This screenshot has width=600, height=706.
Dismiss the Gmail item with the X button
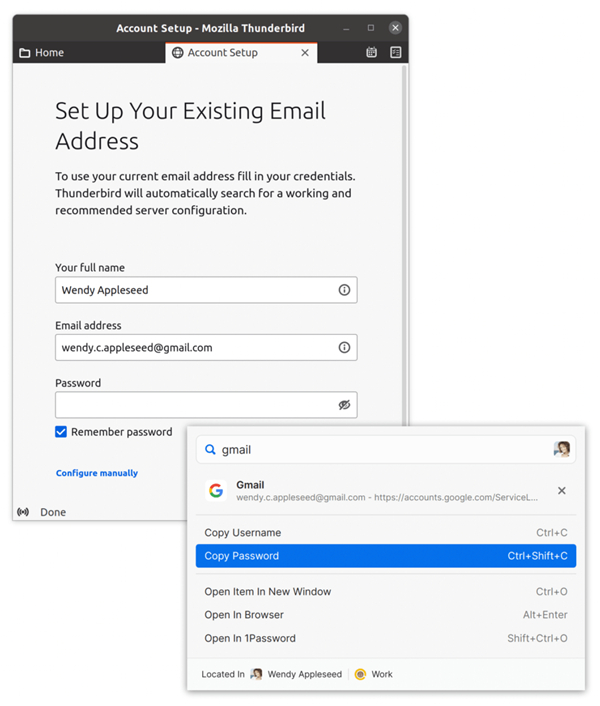tap(562, 490)
